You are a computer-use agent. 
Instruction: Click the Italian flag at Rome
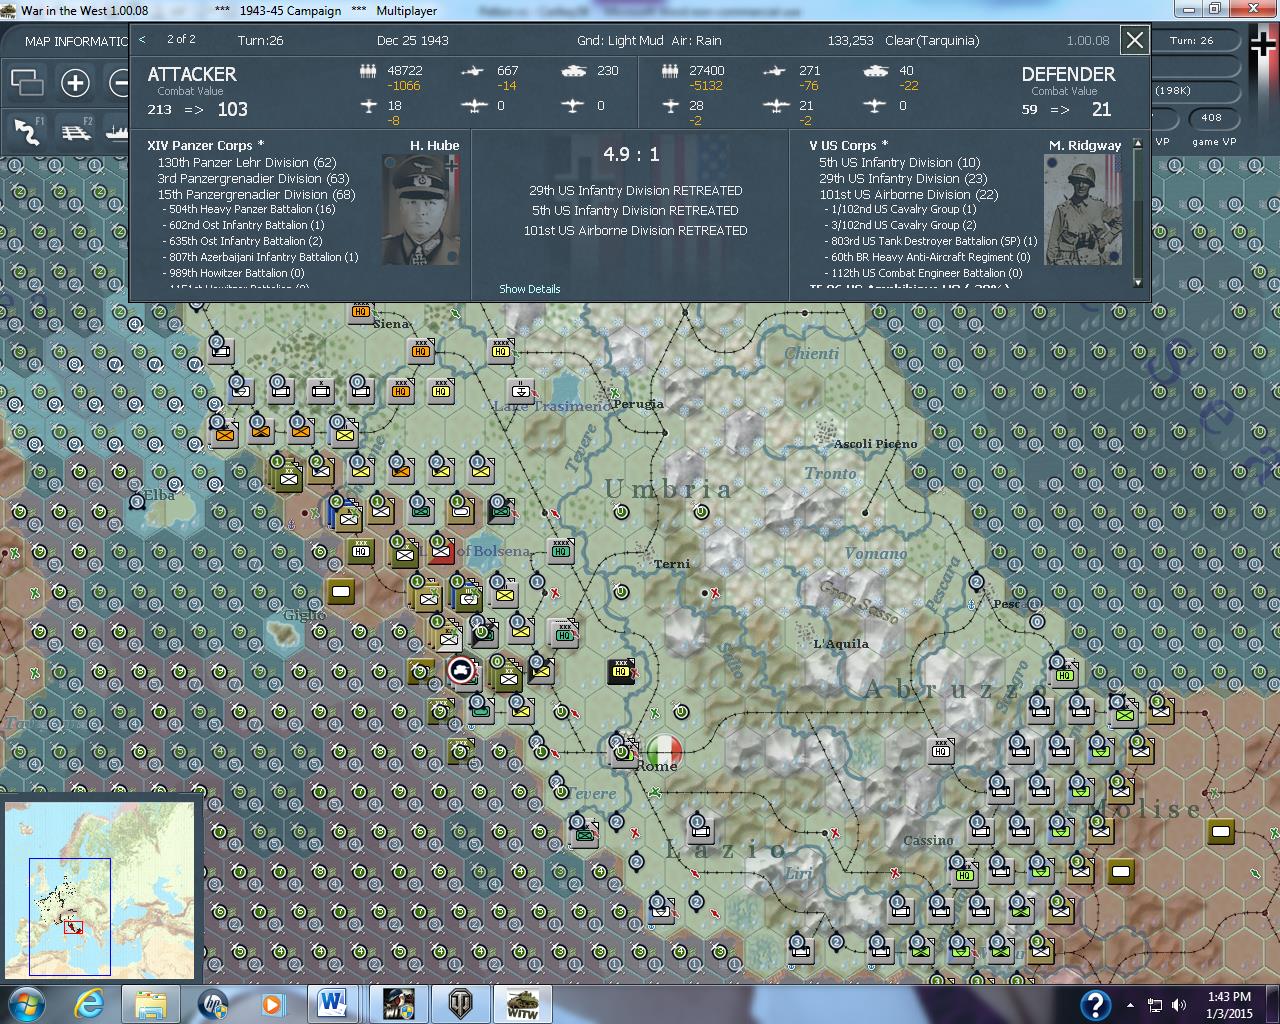(x=664, y=749)
